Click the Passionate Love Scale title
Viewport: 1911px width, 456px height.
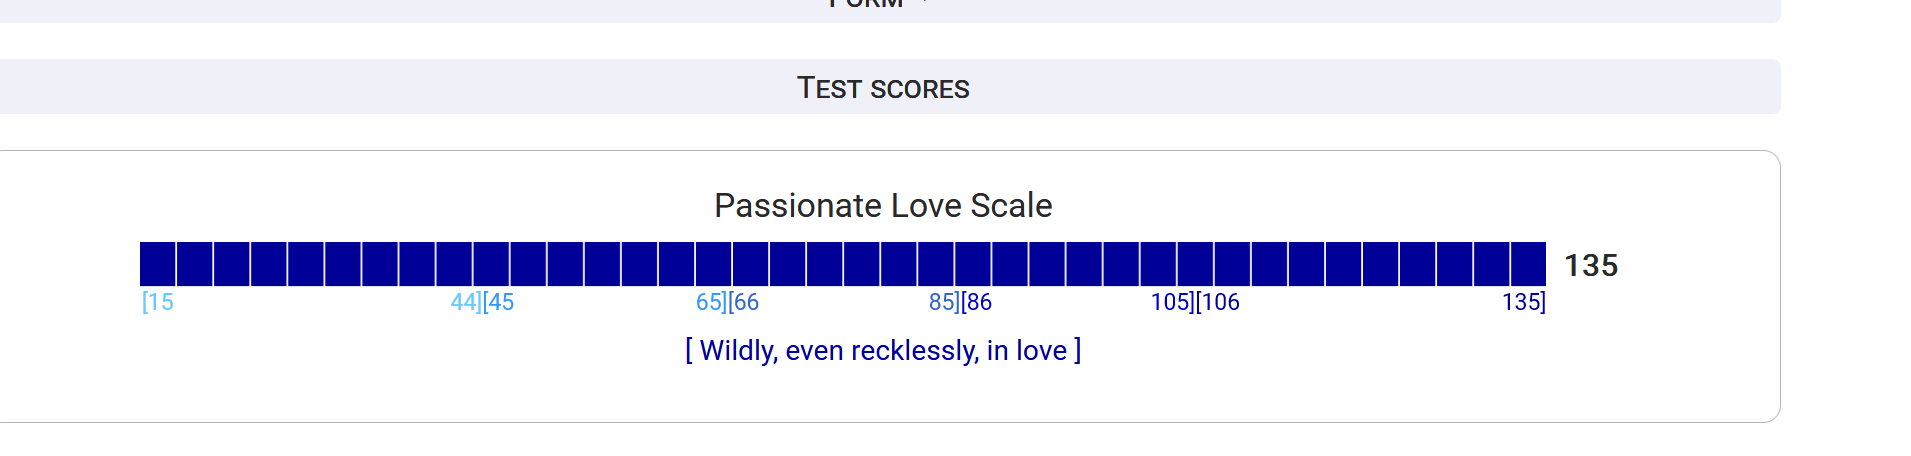(x=883, y=206)
